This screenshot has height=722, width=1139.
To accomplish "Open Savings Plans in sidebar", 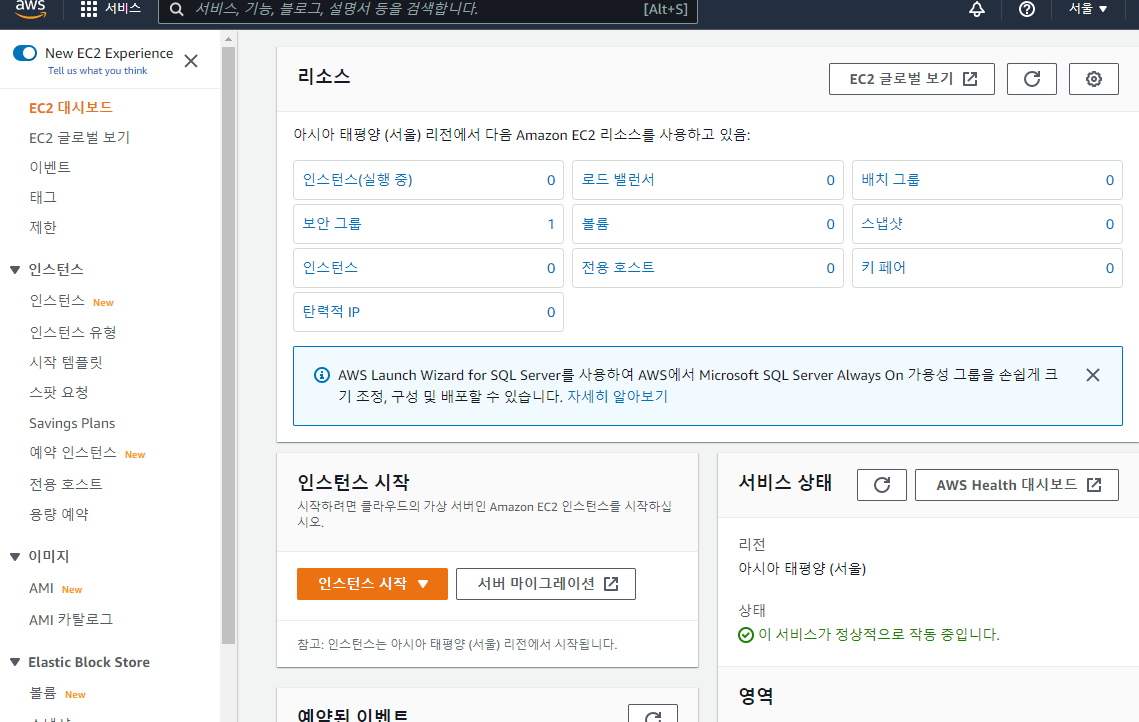I will click(x=72, y=423).
